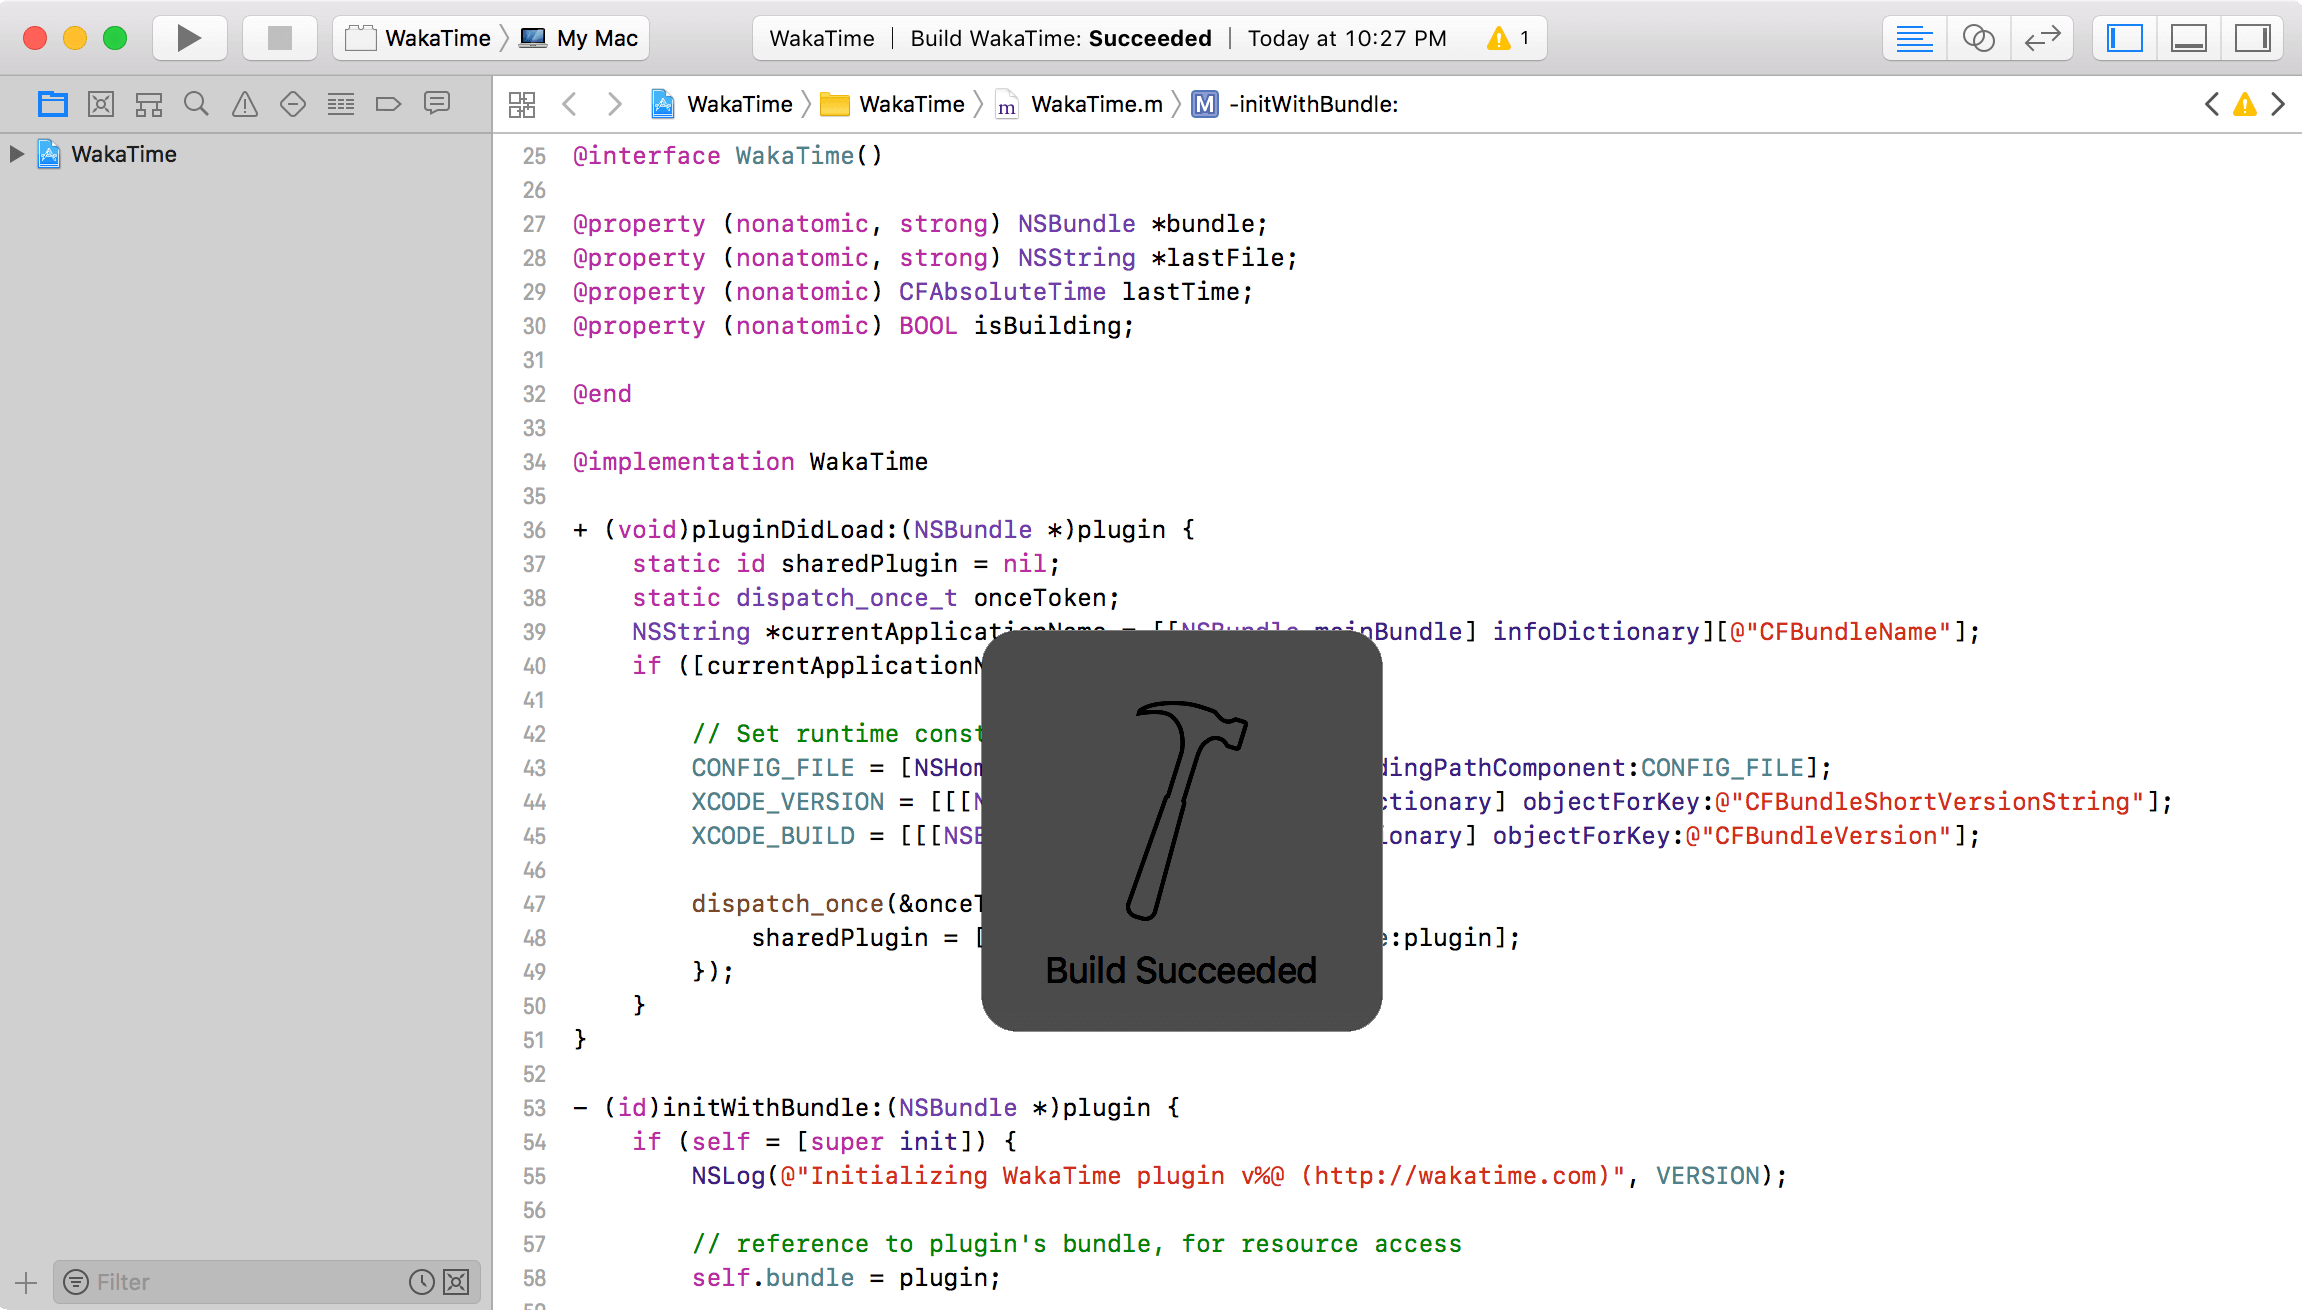Viewport: 2302px width, 1310px height.
Task: Open the Project navigator folder icon
Action: click(52, 104)
